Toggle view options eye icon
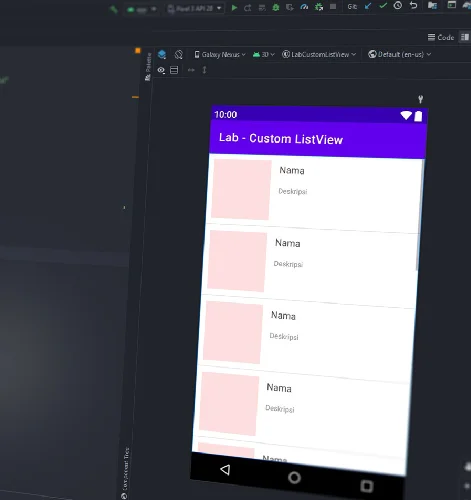 pyautogui.click(x=161, y=70)
